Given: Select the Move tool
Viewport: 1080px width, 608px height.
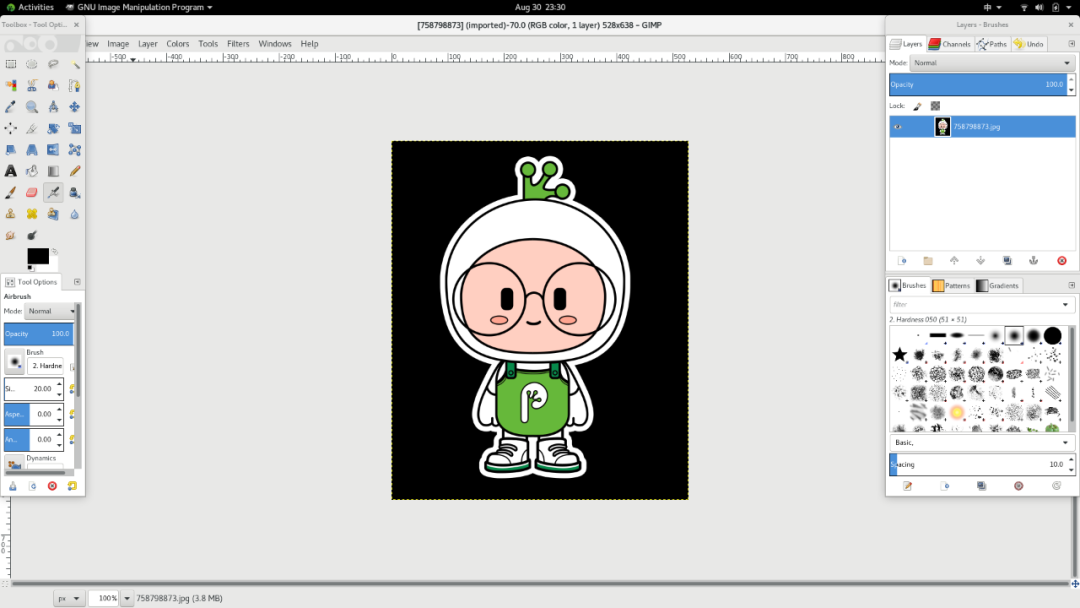Looking at the screenshot, I should 74,107.
